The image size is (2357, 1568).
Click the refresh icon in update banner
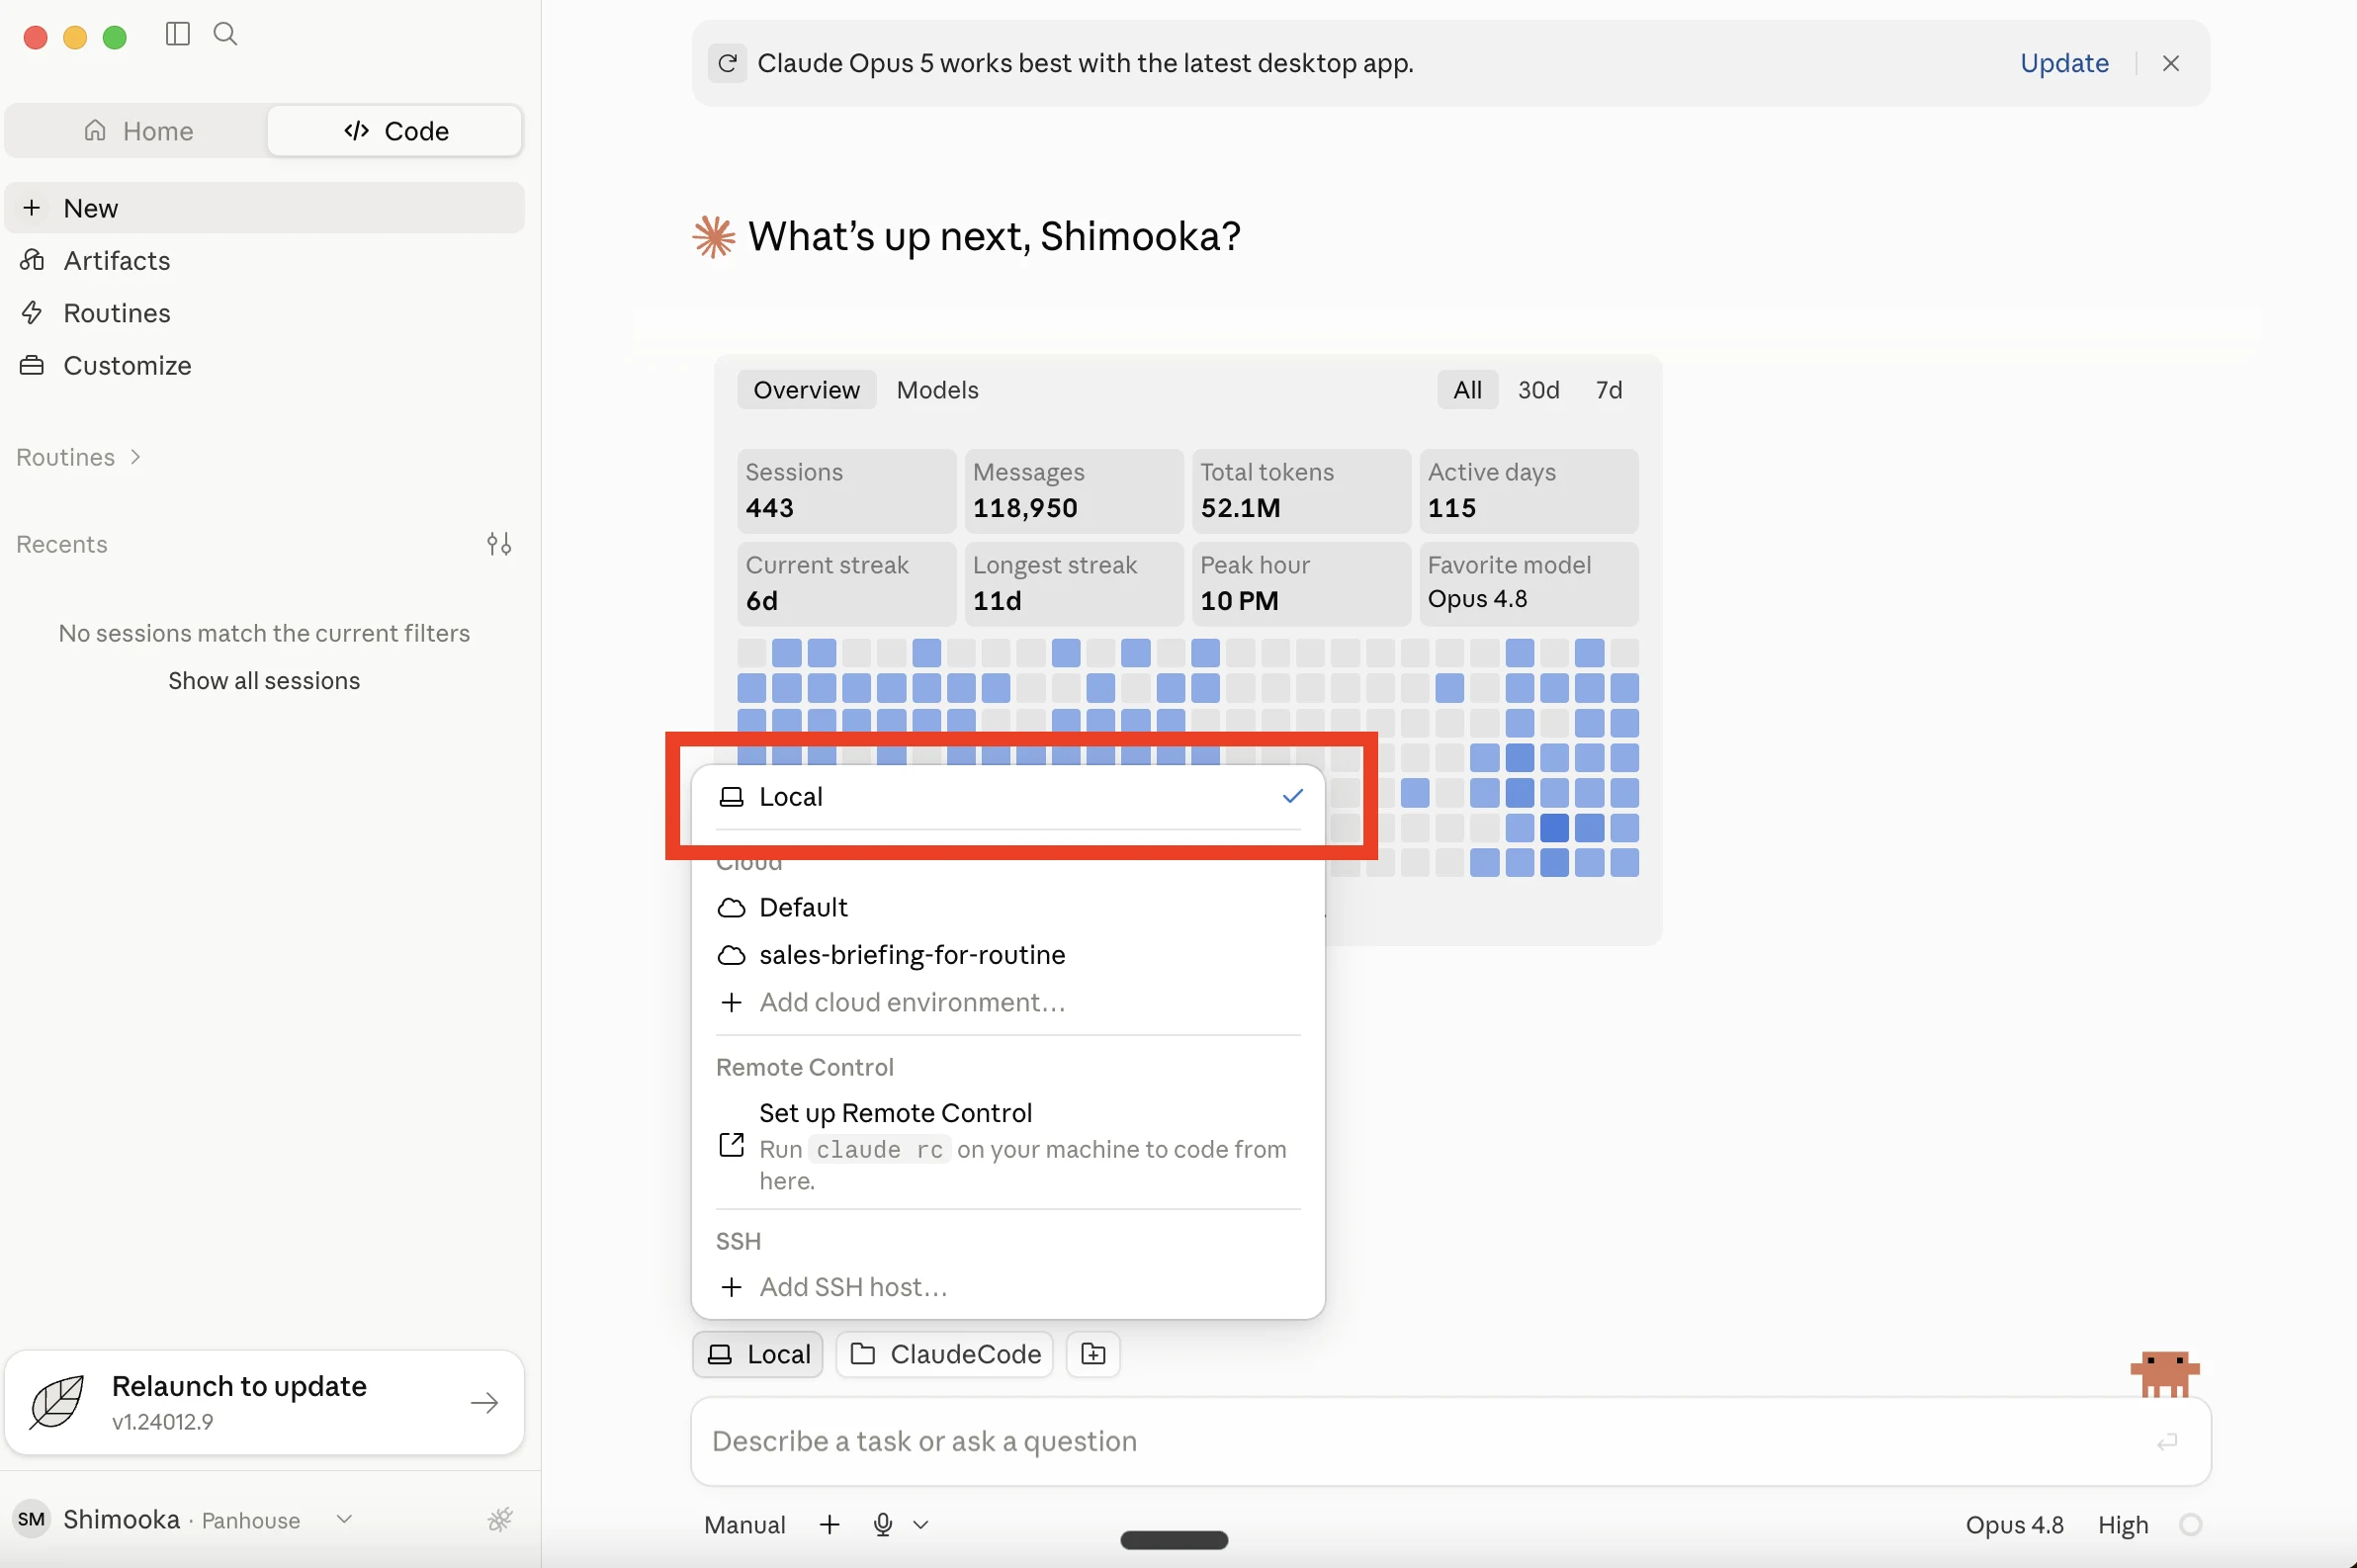(728, 63)
